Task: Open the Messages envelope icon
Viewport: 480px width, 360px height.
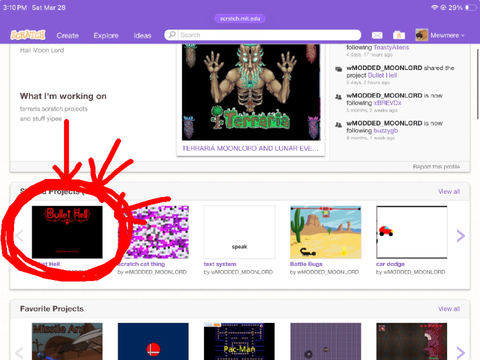Action: tap(377, 35)
